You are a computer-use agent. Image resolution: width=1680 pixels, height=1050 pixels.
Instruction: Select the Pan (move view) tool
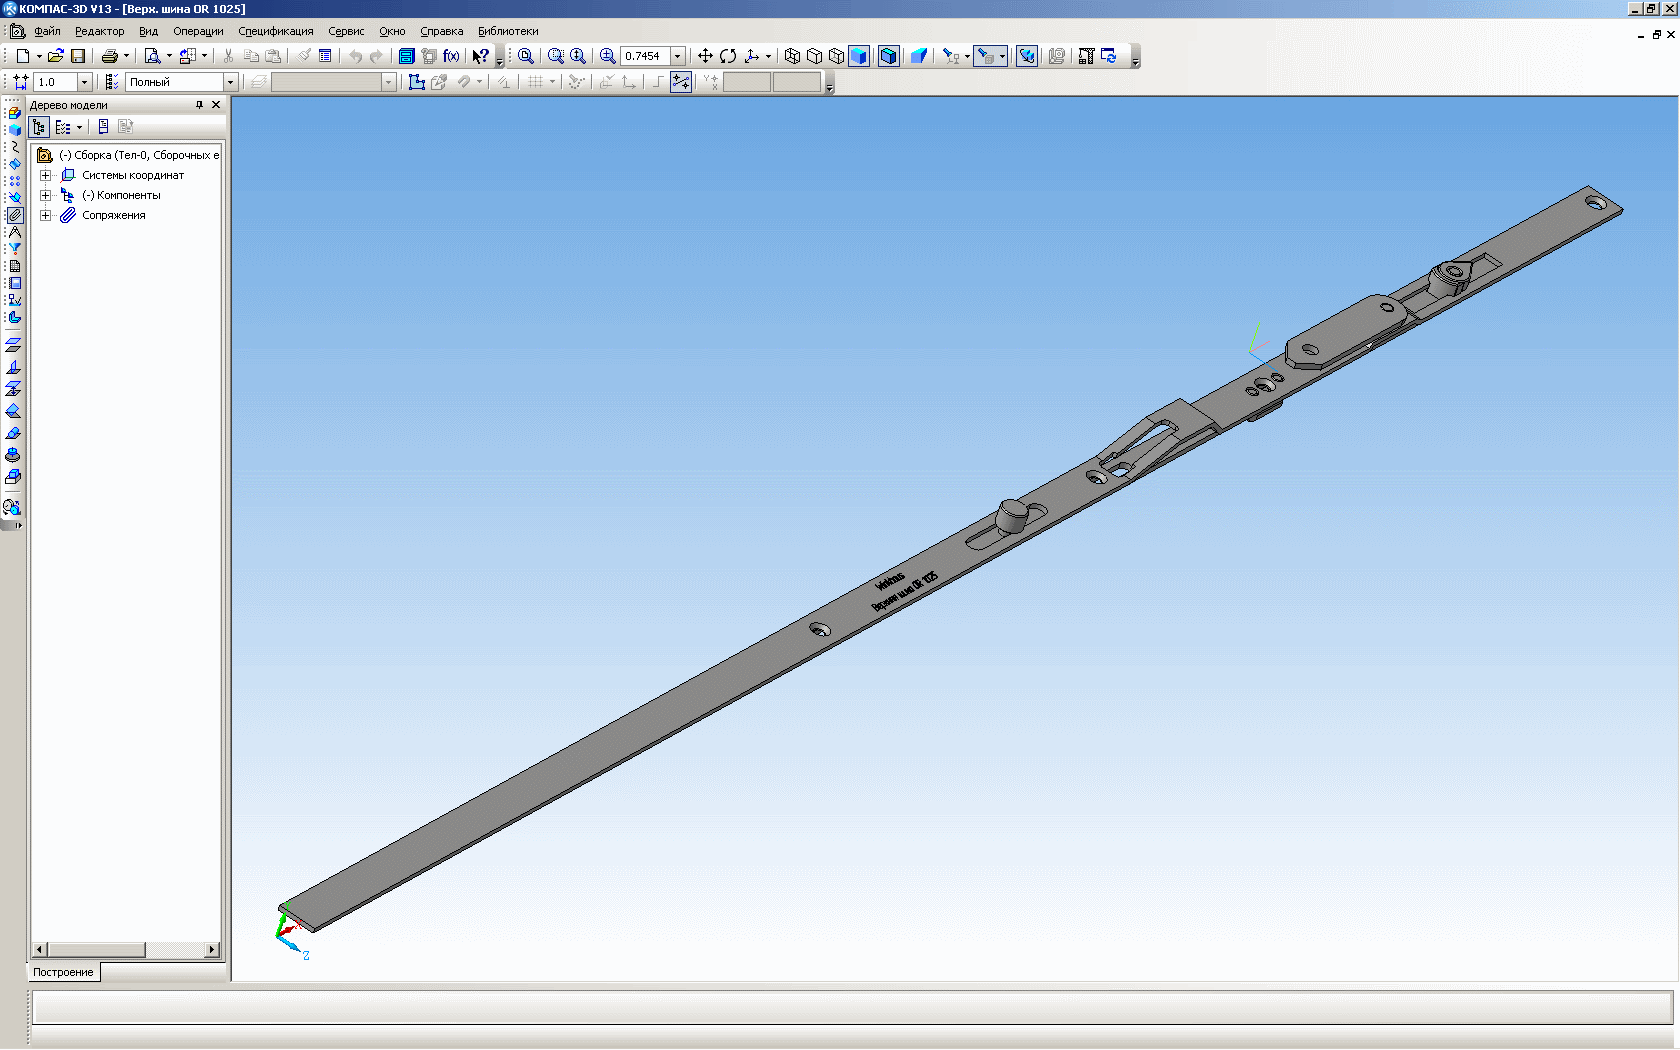705,56
